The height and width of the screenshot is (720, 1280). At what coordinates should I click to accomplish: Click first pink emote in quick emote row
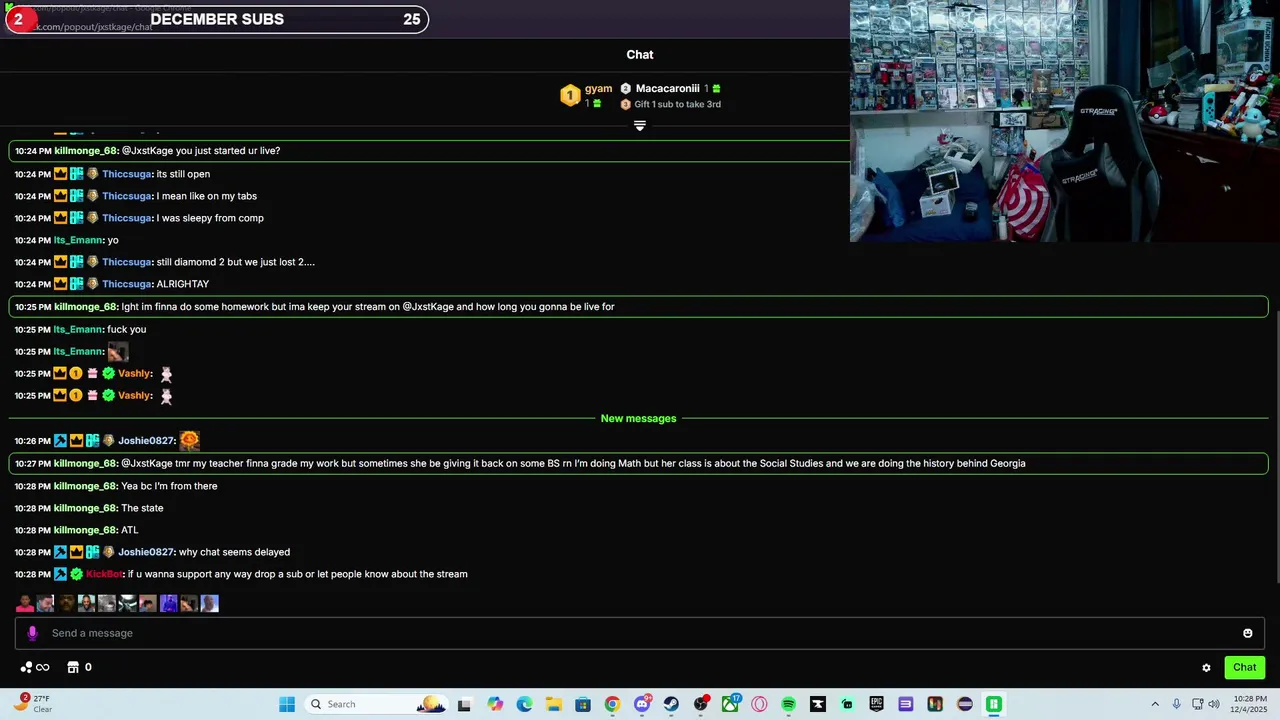click(x=25, y=603)
